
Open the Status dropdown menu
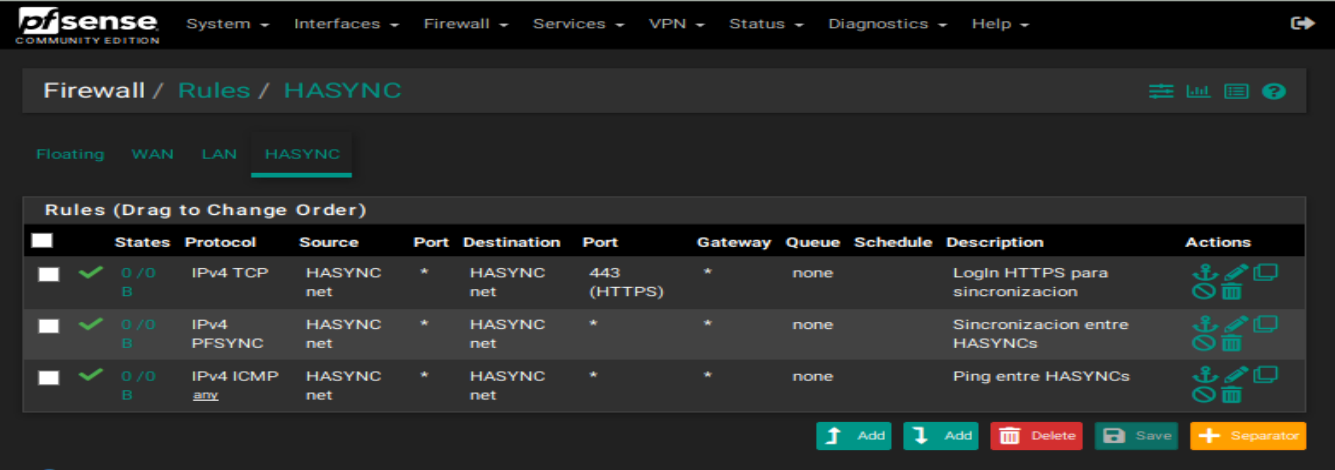pos(767,24)
